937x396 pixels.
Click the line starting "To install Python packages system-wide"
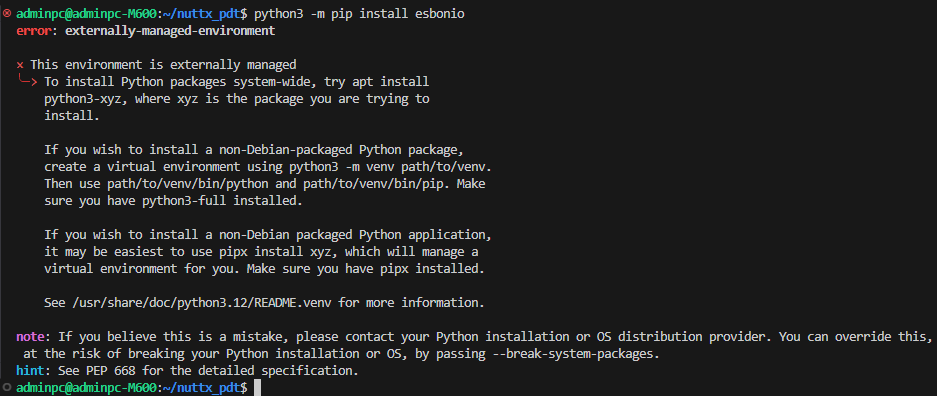pos(237,81)
